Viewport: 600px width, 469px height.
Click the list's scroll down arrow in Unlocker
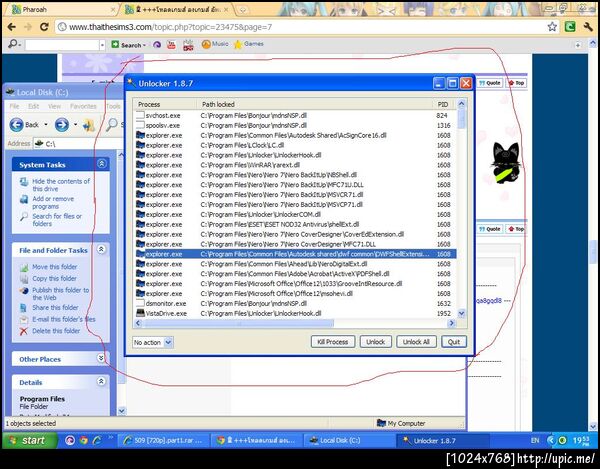(x=461, y=313)
